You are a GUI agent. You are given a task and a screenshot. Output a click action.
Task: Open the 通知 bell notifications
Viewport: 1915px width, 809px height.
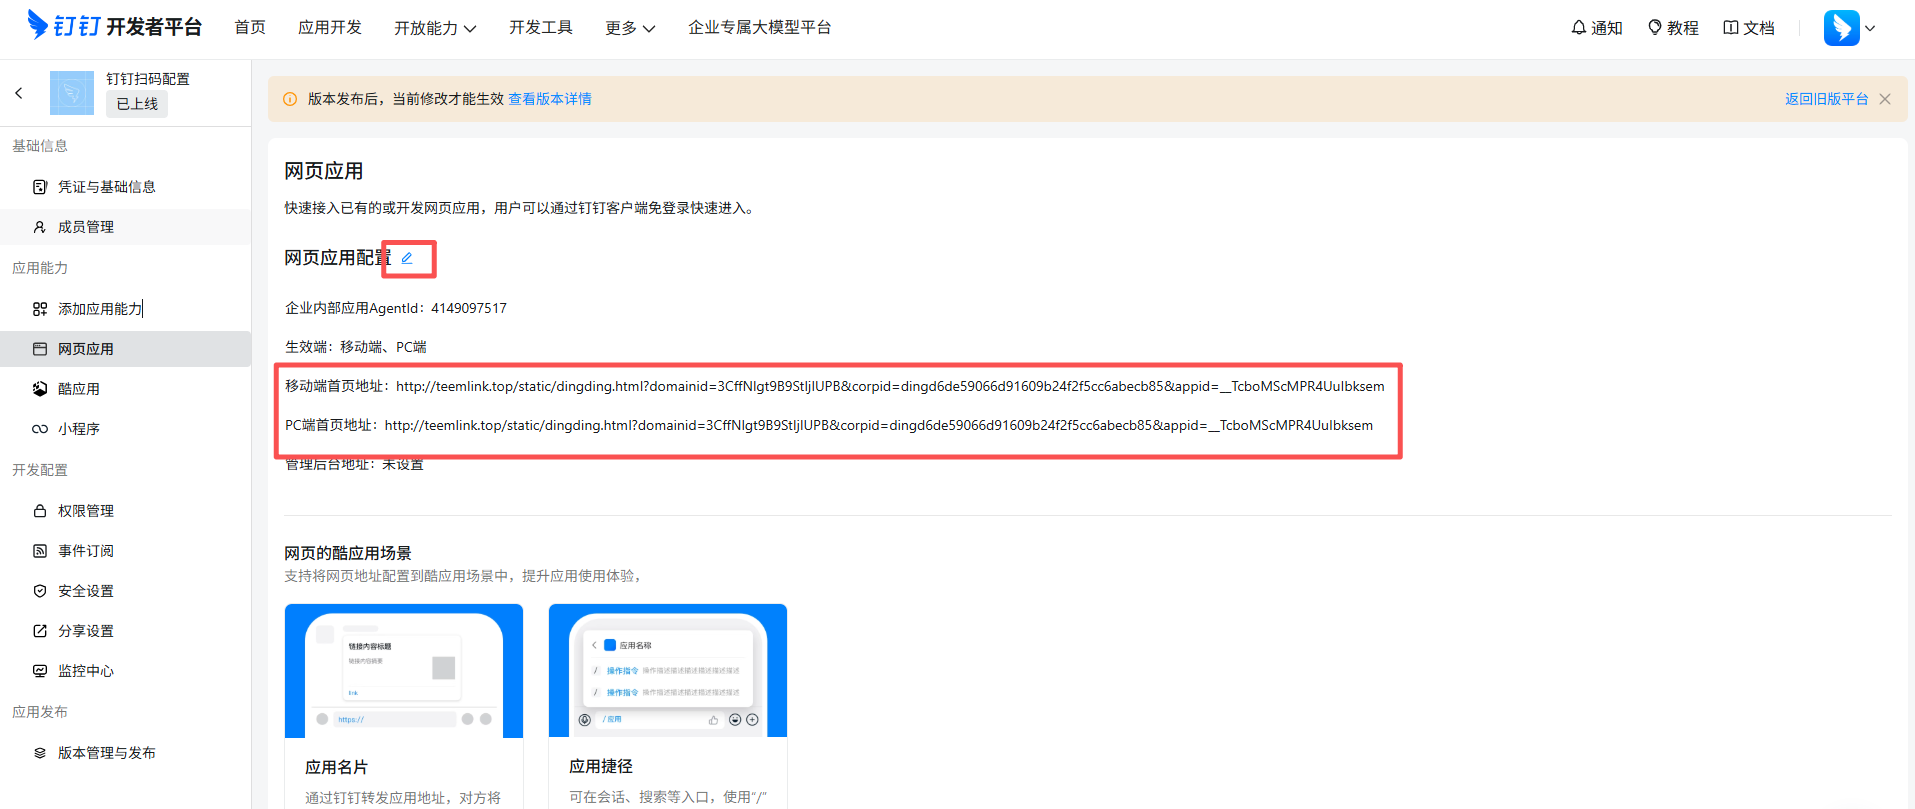[1597, 28]
